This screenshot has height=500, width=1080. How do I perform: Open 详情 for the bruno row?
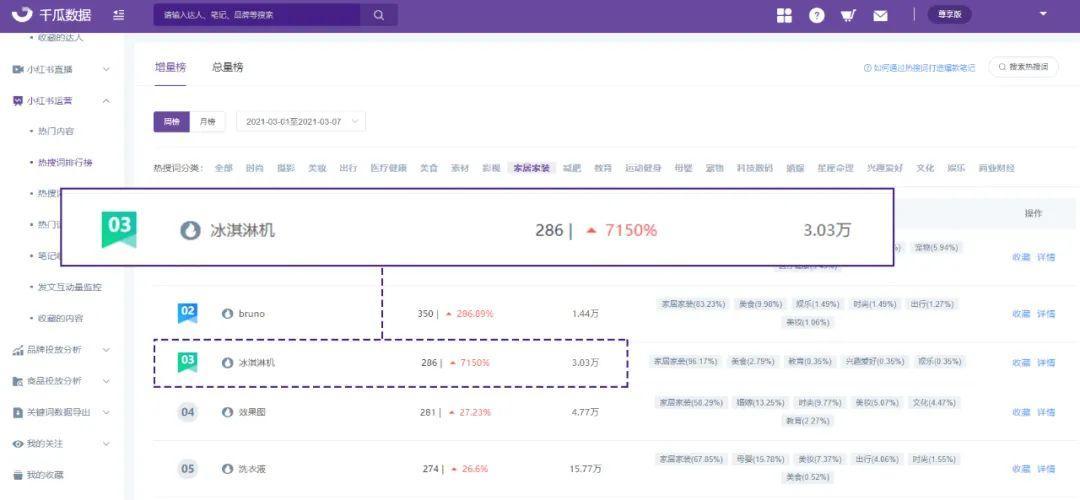click(x=1046, y=314)
